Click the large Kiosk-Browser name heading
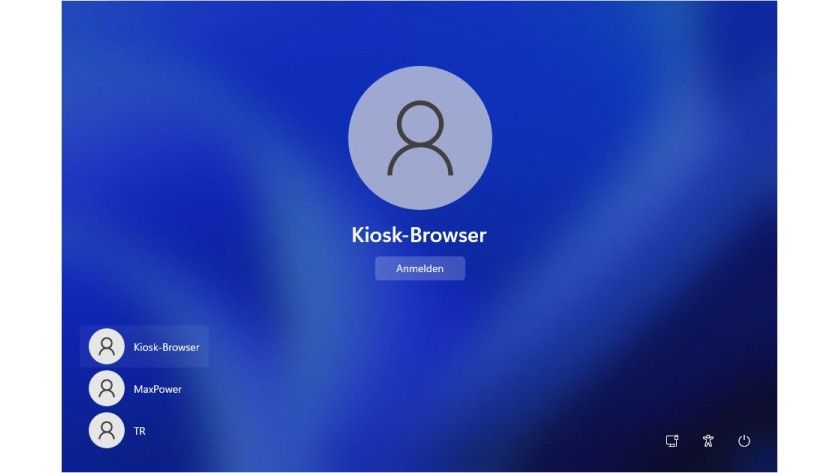The image size is (840, 473). click(x=419, y=235)
